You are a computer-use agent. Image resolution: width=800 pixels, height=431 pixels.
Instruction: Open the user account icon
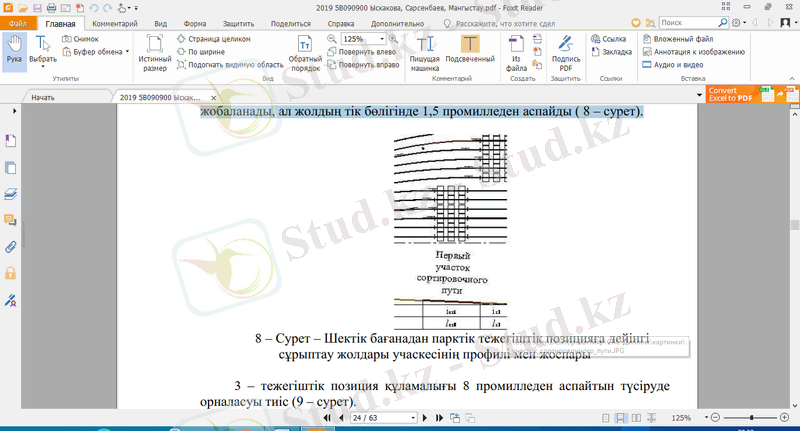click(785, 23)
